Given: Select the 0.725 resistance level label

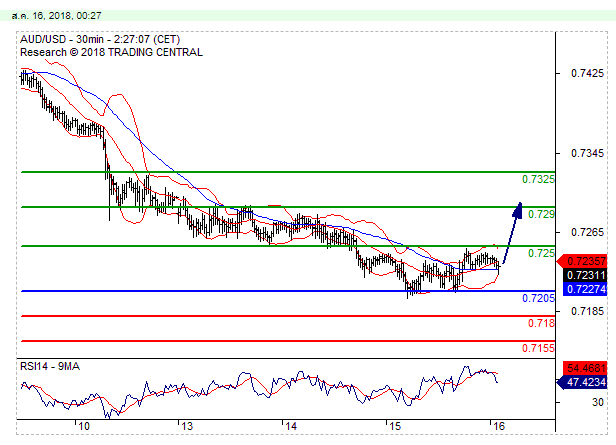Looking at the screenshot, I should (x=541, y=253).
